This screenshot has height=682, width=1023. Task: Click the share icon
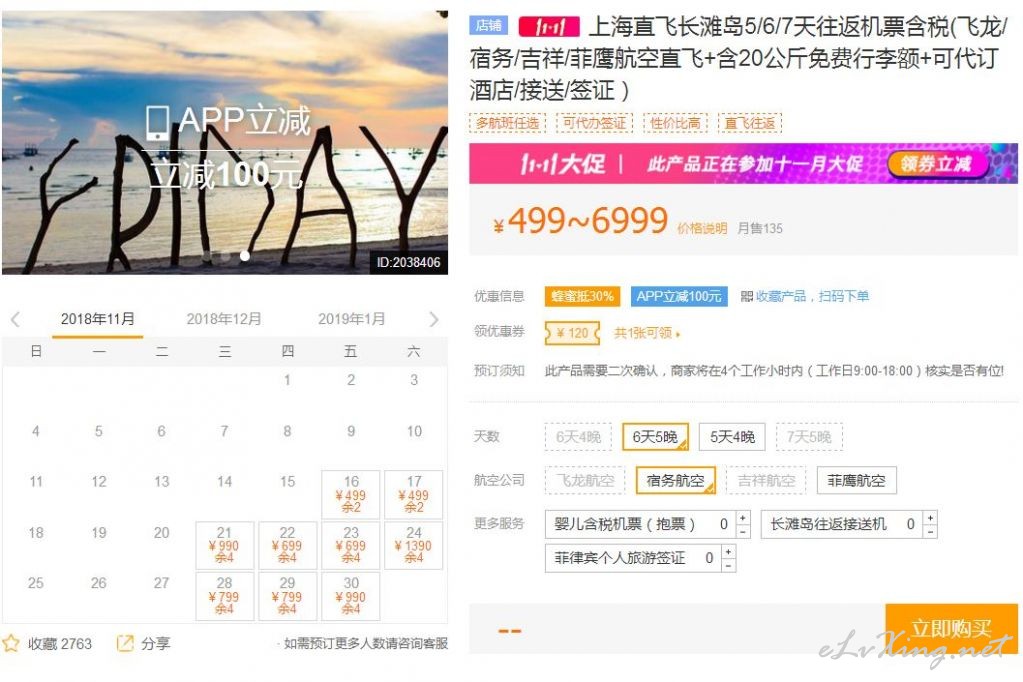click(x=125, y=643)
